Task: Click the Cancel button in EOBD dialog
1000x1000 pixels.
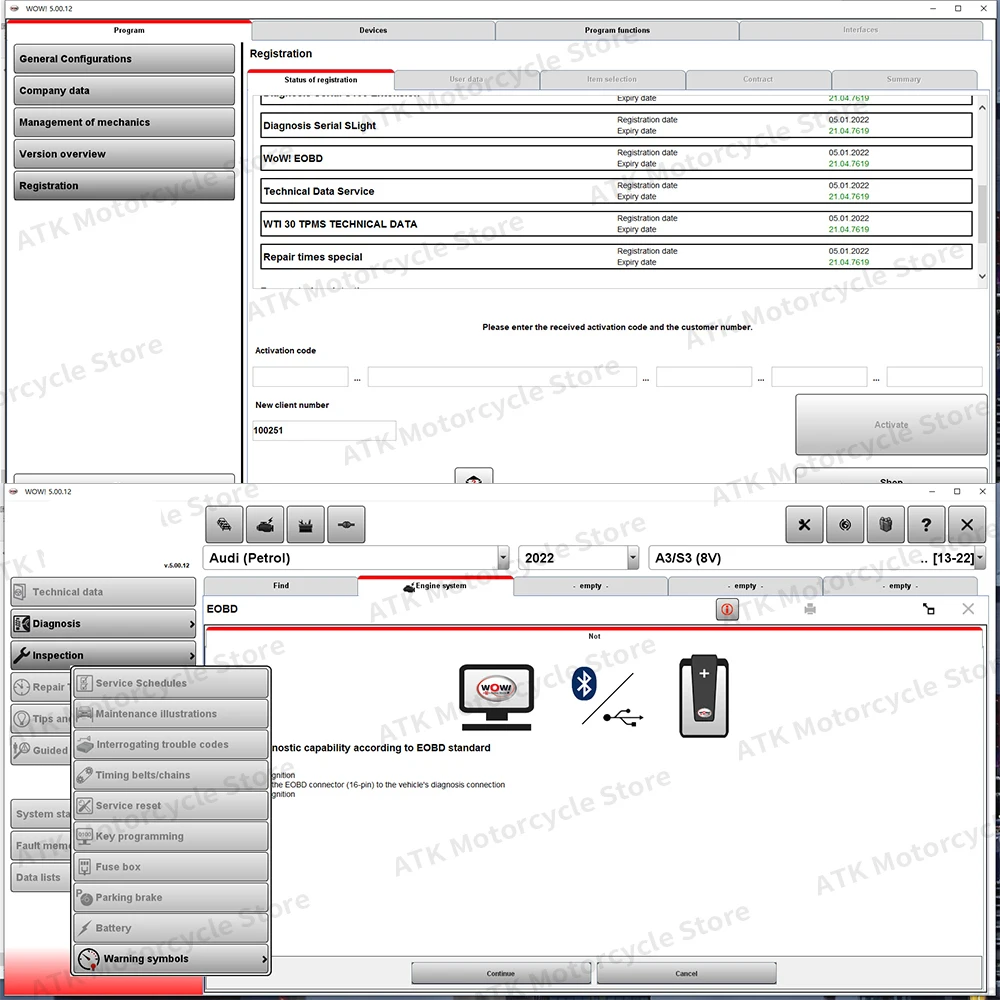Action: (x=686, y=973)
